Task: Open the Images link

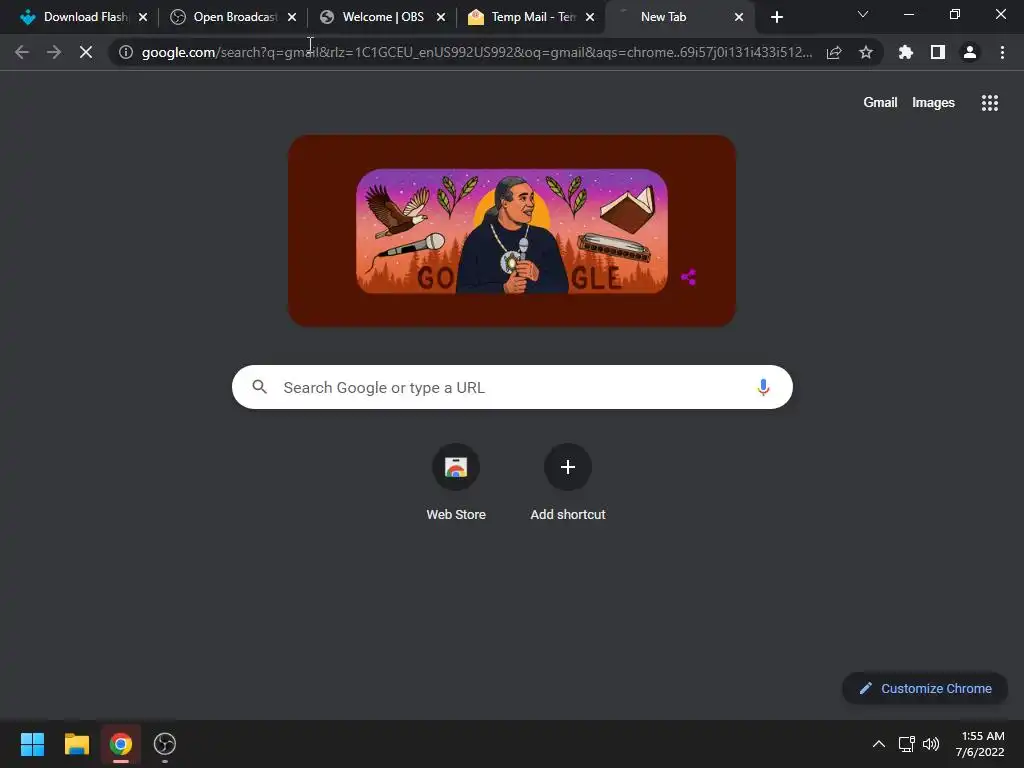Action: tap(933, 103)
